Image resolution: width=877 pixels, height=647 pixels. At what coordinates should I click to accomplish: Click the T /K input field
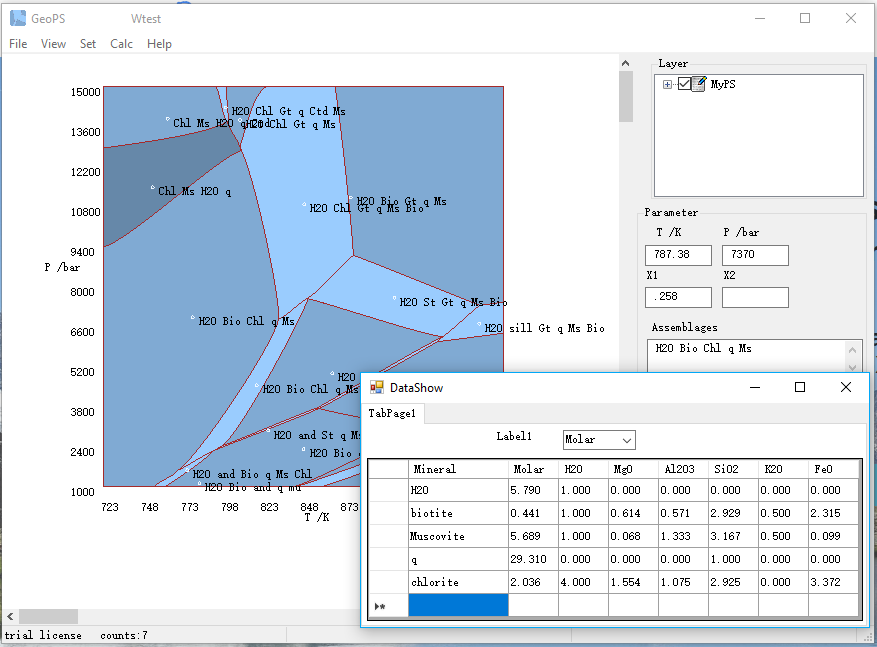click(678, 255)
